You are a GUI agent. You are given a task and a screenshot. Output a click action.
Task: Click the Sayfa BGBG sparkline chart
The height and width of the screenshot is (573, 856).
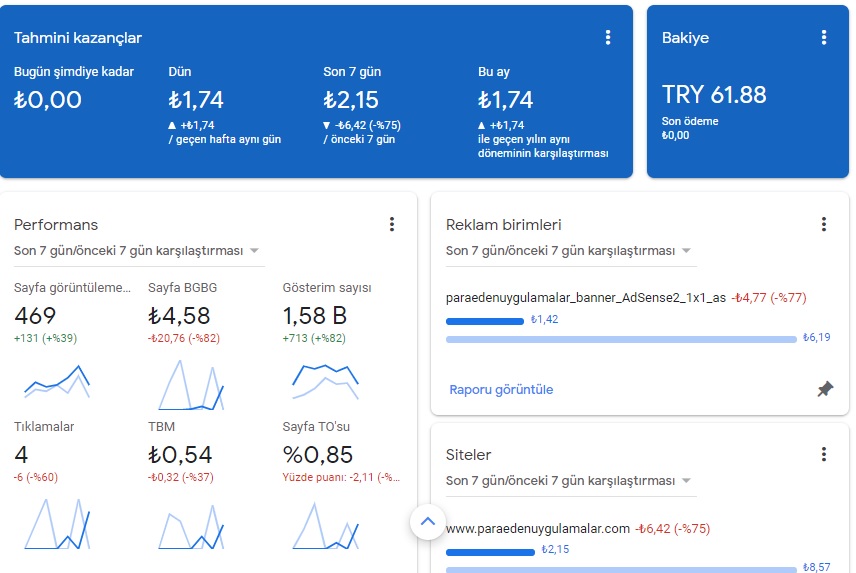click(x=191, y=384)
